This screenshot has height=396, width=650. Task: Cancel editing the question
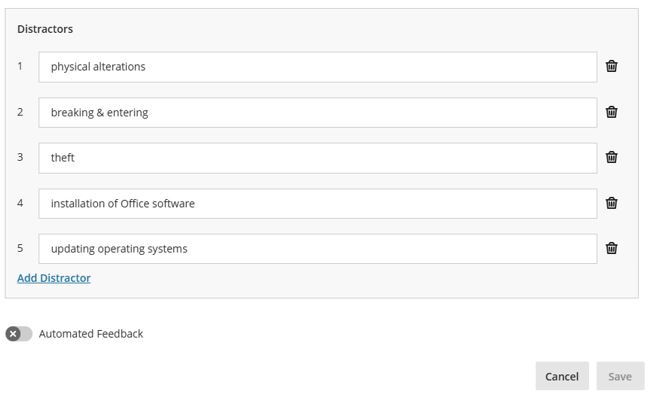[562, 376]
